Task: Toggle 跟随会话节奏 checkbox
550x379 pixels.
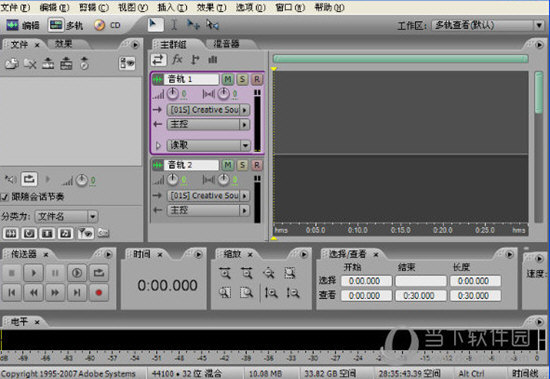Action: click(x=5, y=197)
